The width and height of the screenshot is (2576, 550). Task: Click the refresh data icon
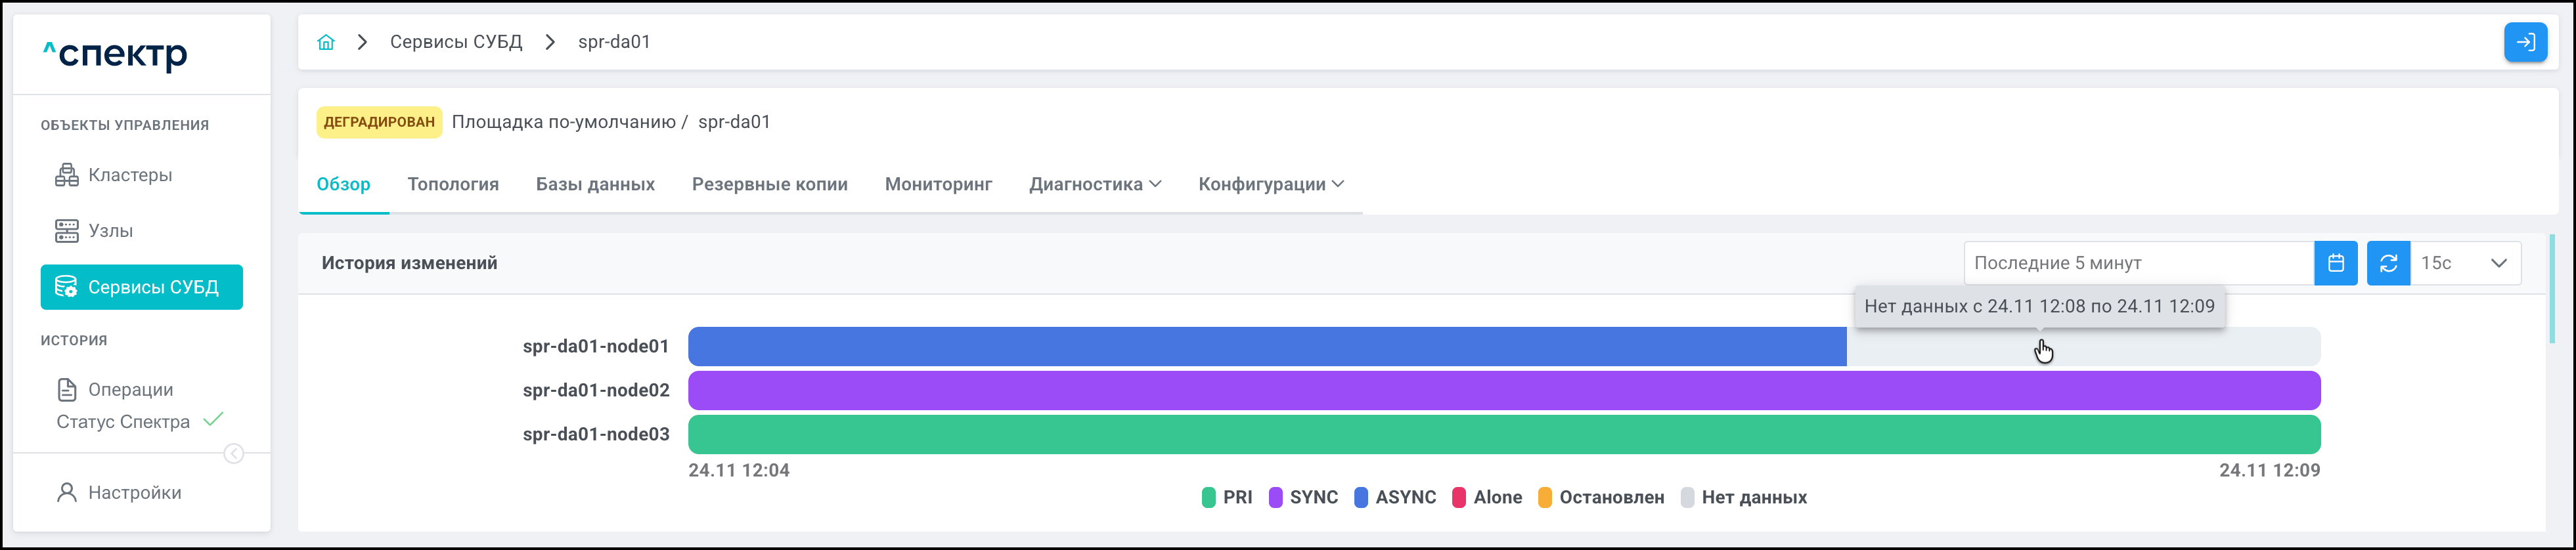2388,263
